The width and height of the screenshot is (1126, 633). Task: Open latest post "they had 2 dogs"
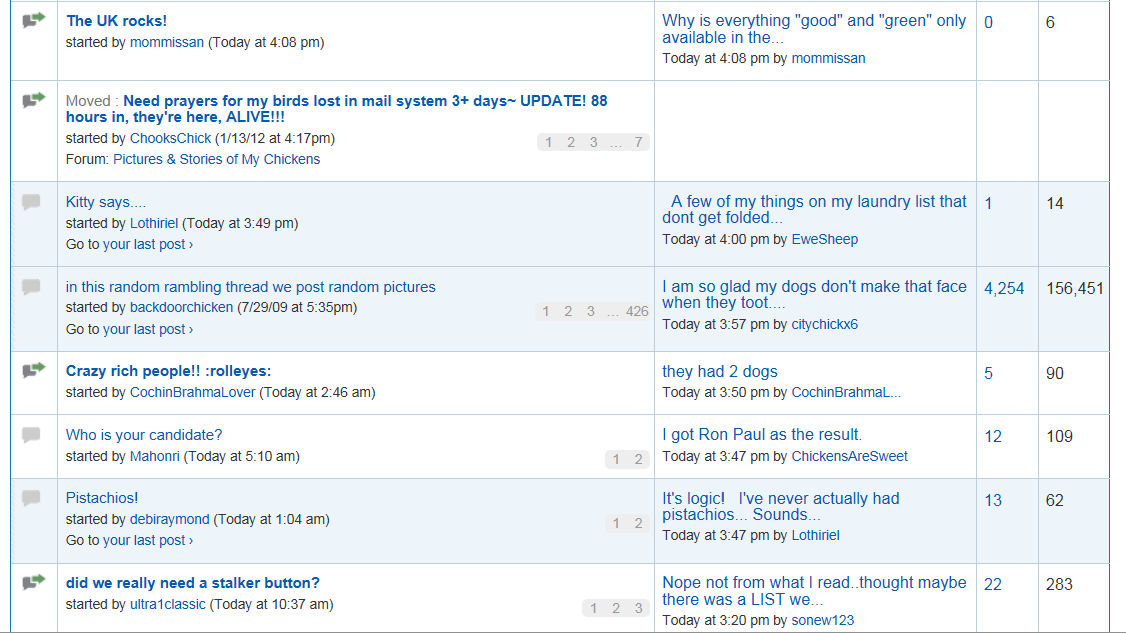click(720, 372)
